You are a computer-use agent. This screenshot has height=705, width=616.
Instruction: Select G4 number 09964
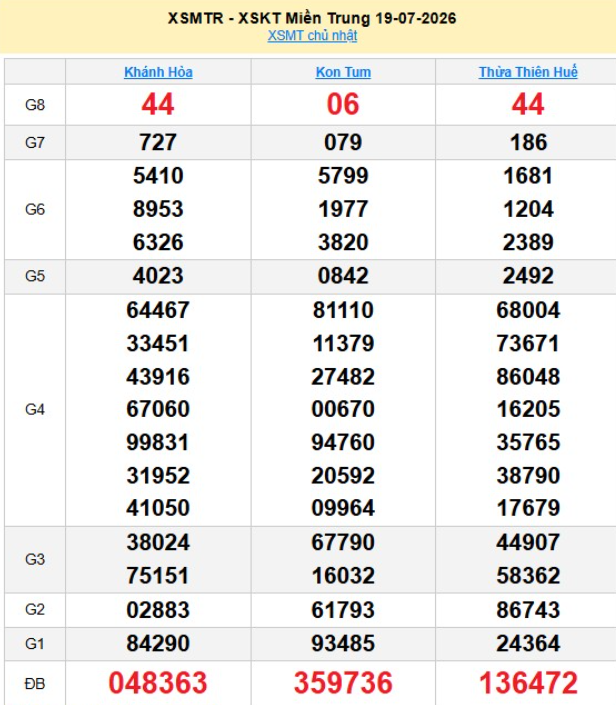[x=343, y=508]
